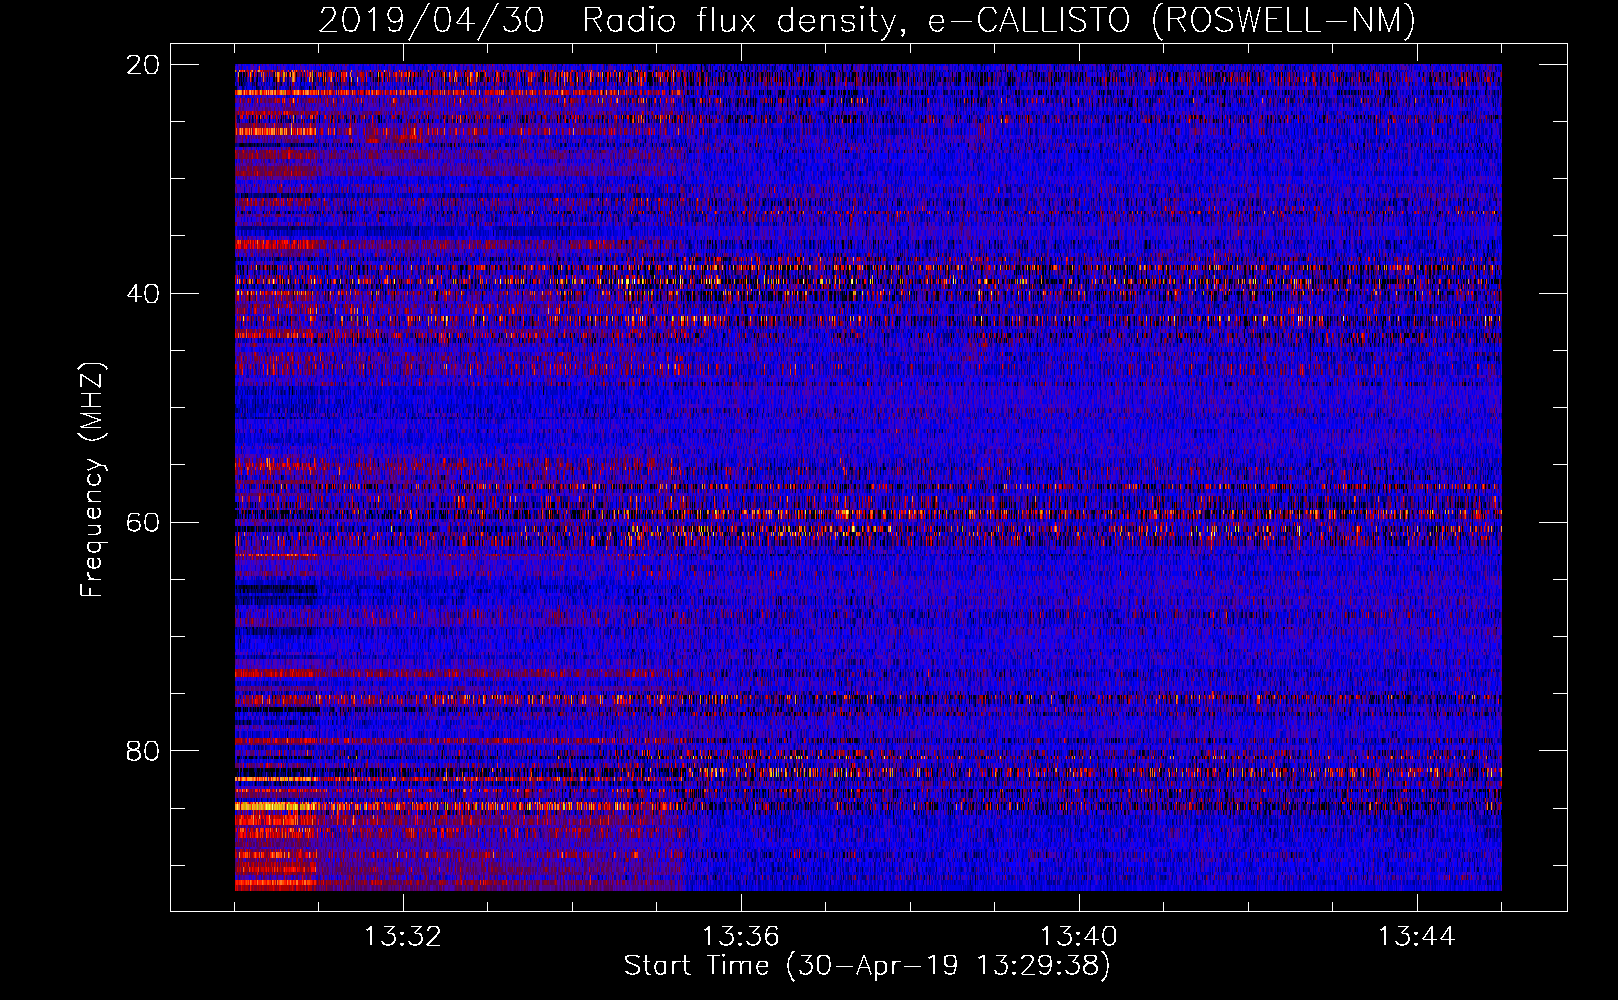Screen dimensions: 1618x1000
Task: Click the 'Frequency (MHZ)' y-axis label
Action: [92, 480]
